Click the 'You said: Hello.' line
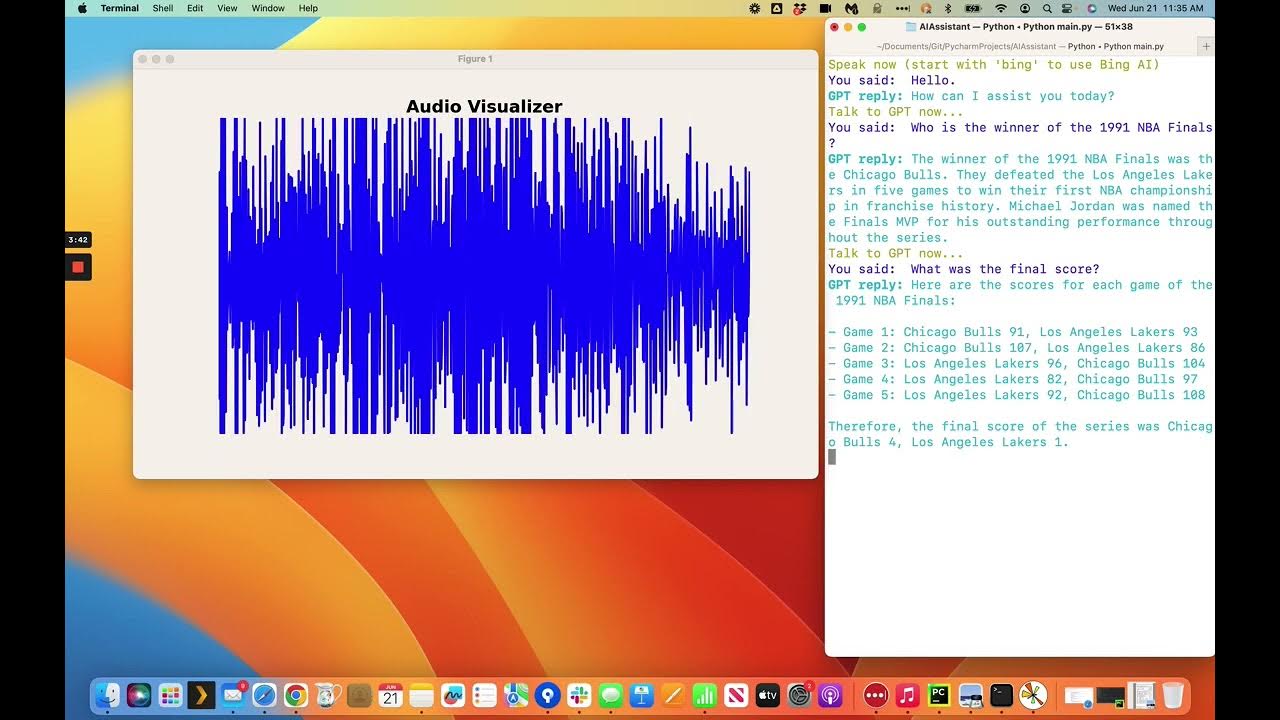This screenshot has height=720, width=1280. pyautogui.click(x=892, y=80)
